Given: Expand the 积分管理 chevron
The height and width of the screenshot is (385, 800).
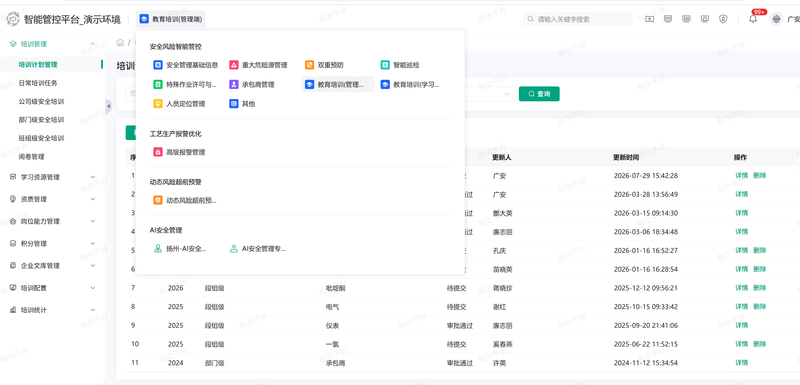Looking at the screenshot, I should [92, 244].
